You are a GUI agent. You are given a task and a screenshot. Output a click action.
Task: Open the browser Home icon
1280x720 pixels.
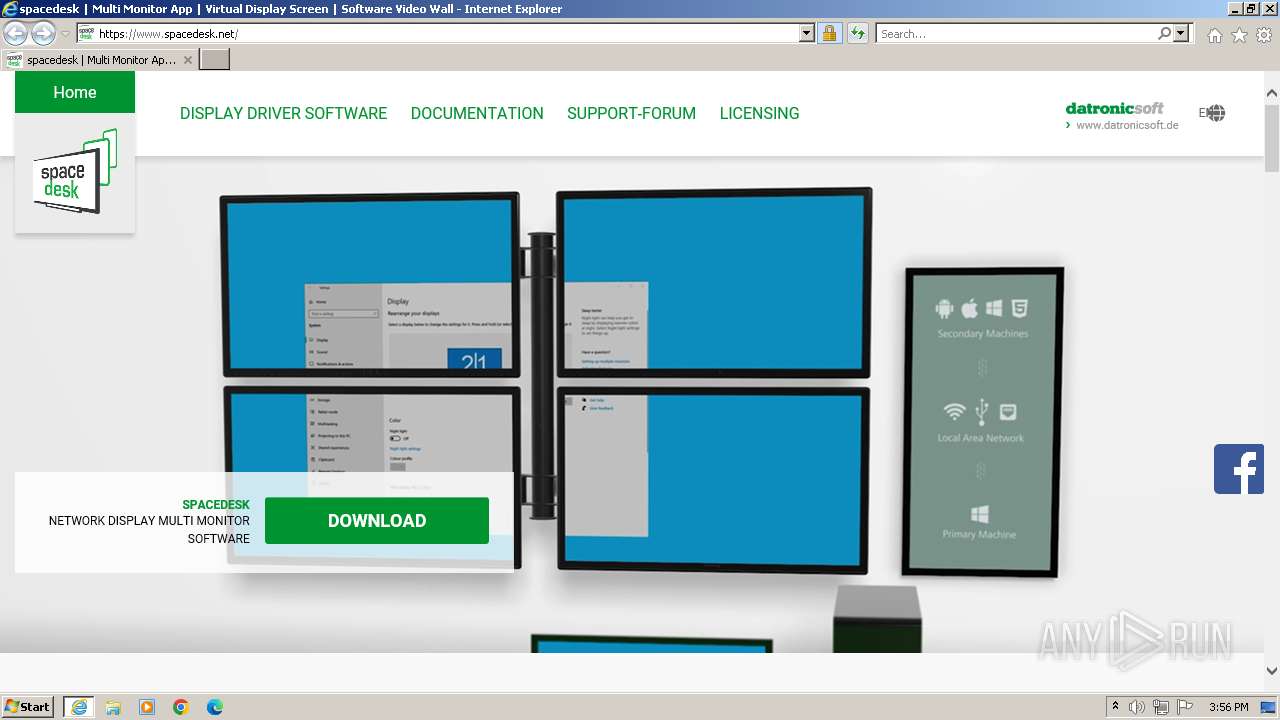click(x=1214, y=35)
